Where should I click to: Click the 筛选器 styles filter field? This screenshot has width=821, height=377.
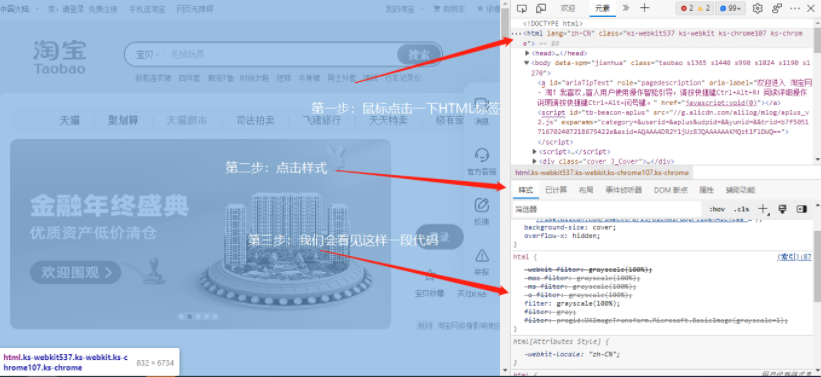click(x=606, y=209)
